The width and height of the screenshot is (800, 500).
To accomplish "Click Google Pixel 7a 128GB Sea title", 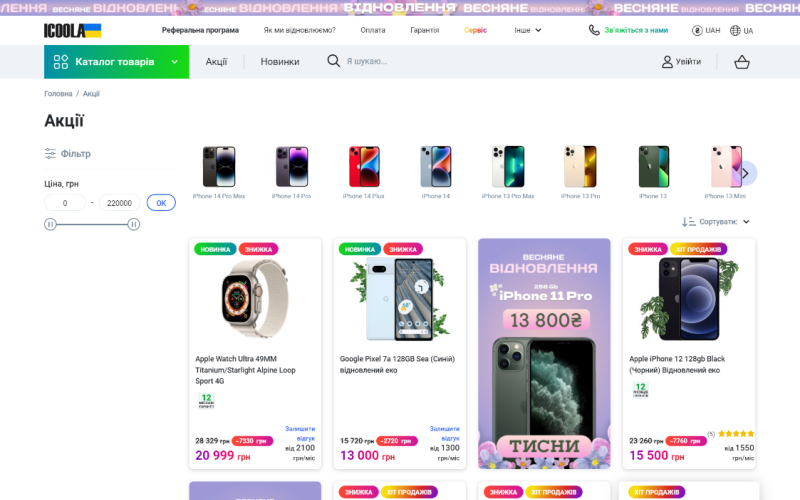I will [397, 364].
